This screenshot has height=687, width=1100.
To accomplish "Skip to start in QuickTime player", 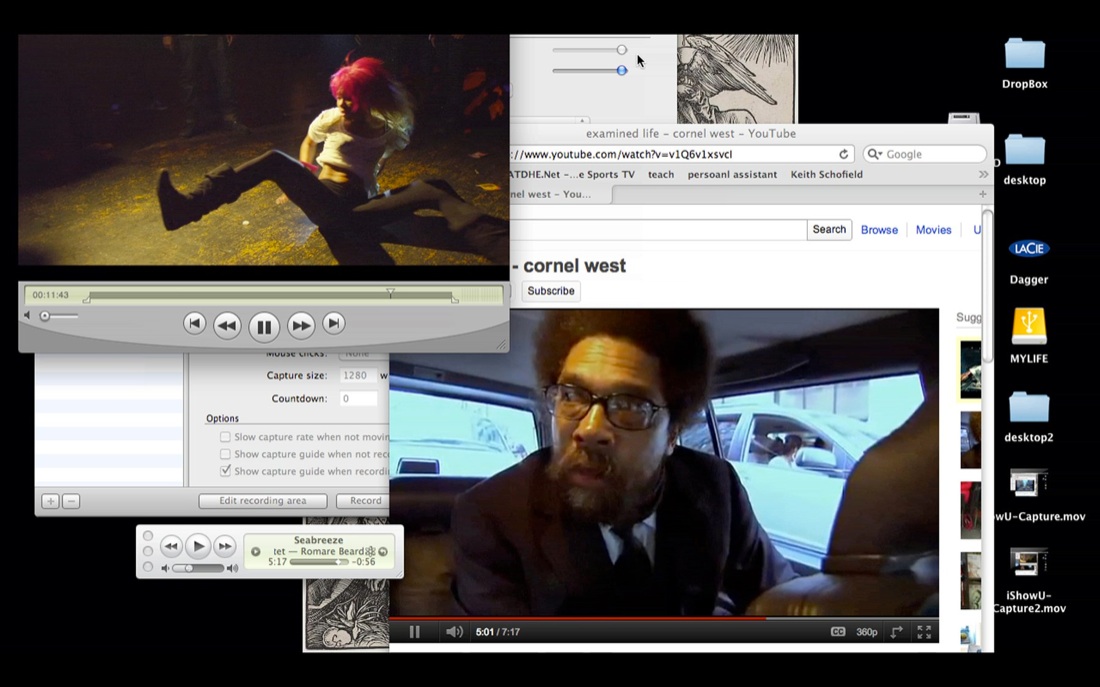I will pyautogui.click(x=195, y=323).
